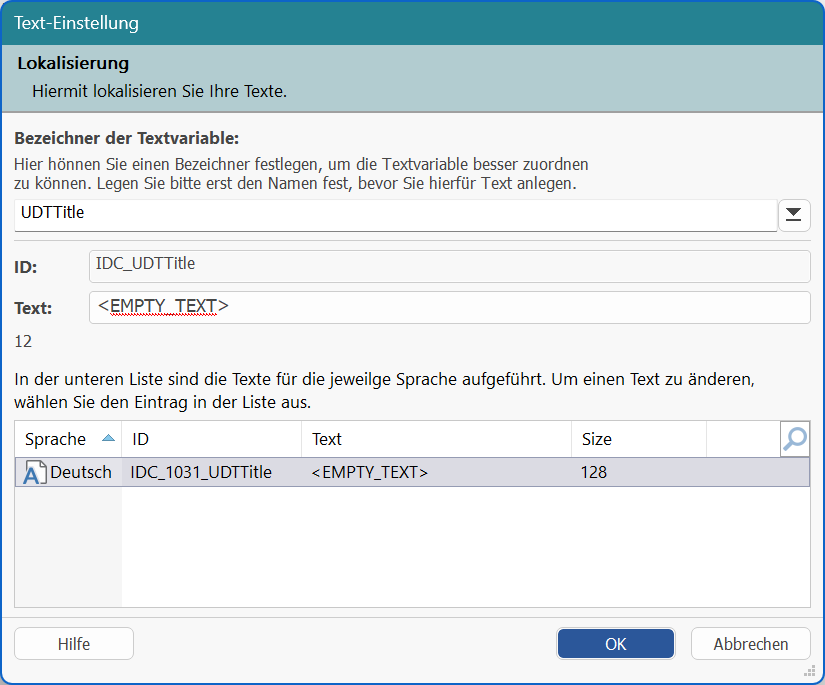
Task: Click the ID column header
Action: (212, 439)
